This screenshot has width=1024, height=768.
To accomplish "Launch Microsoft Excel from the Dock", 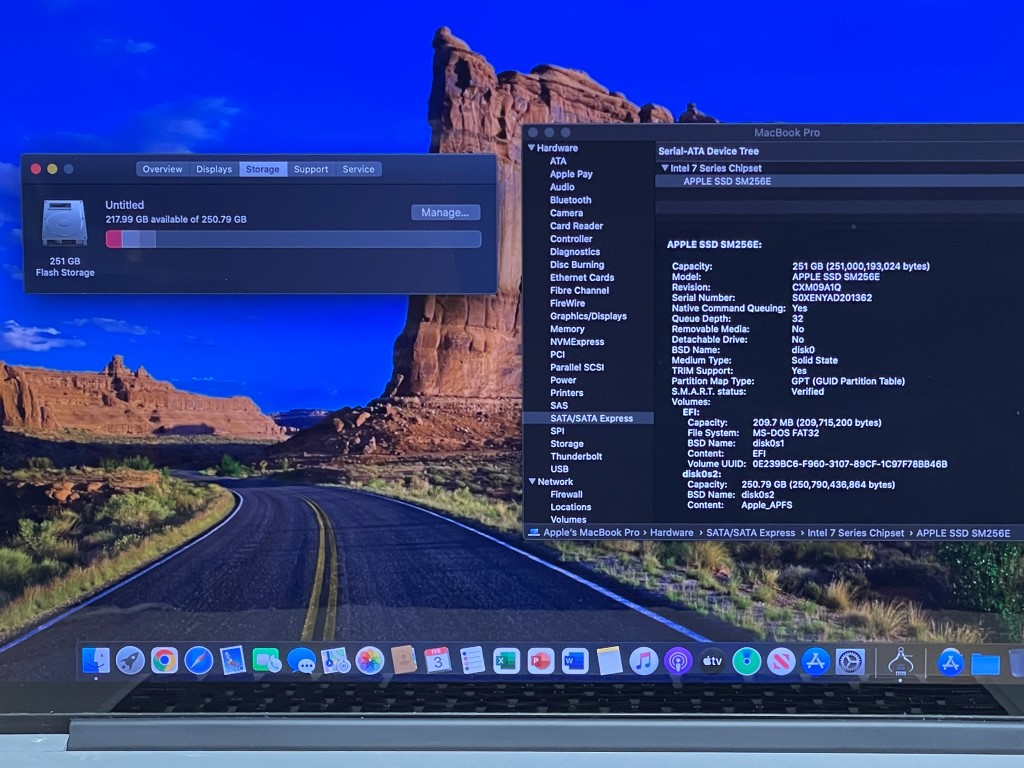I will pyautogui.click(x=506, y=660).
